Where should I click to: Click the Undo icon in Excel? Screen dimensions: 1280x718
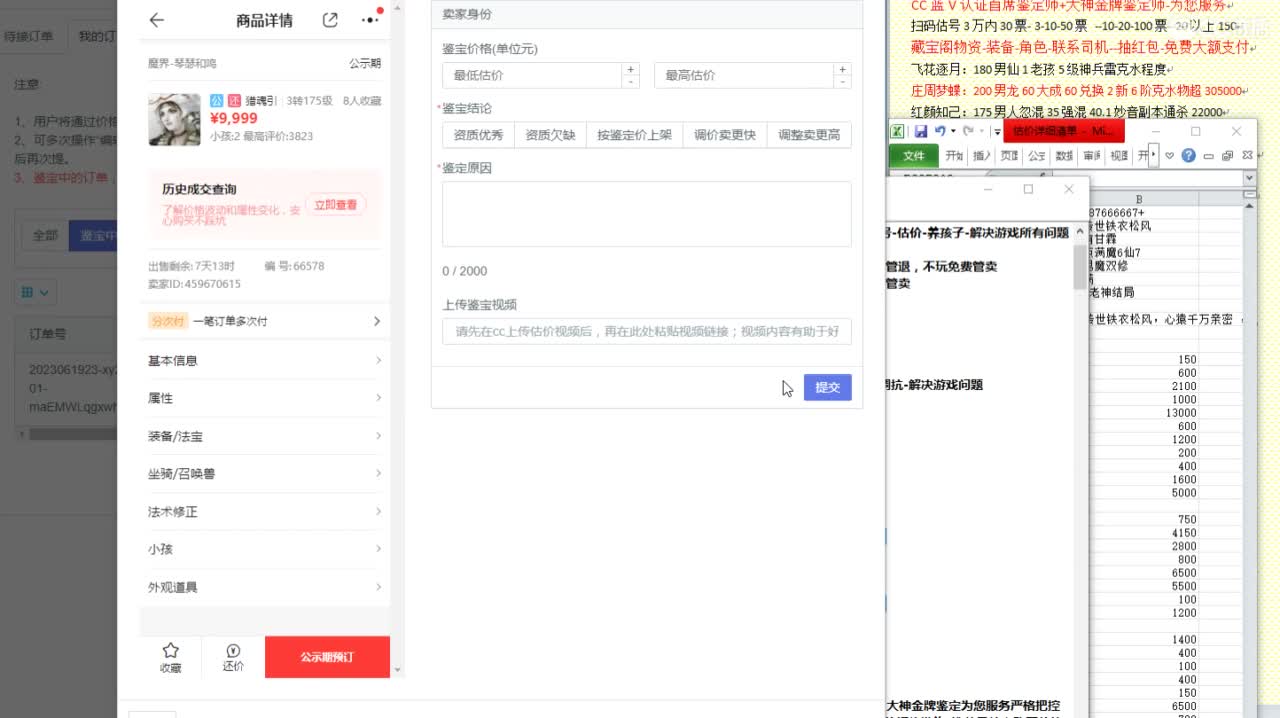click(940, 131)
